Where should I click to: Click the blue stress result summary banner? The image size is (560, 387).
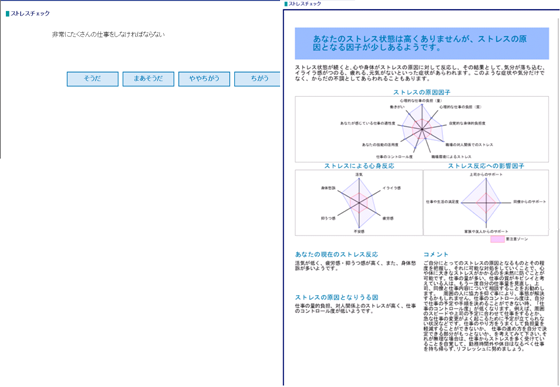(x=422, y=43)
